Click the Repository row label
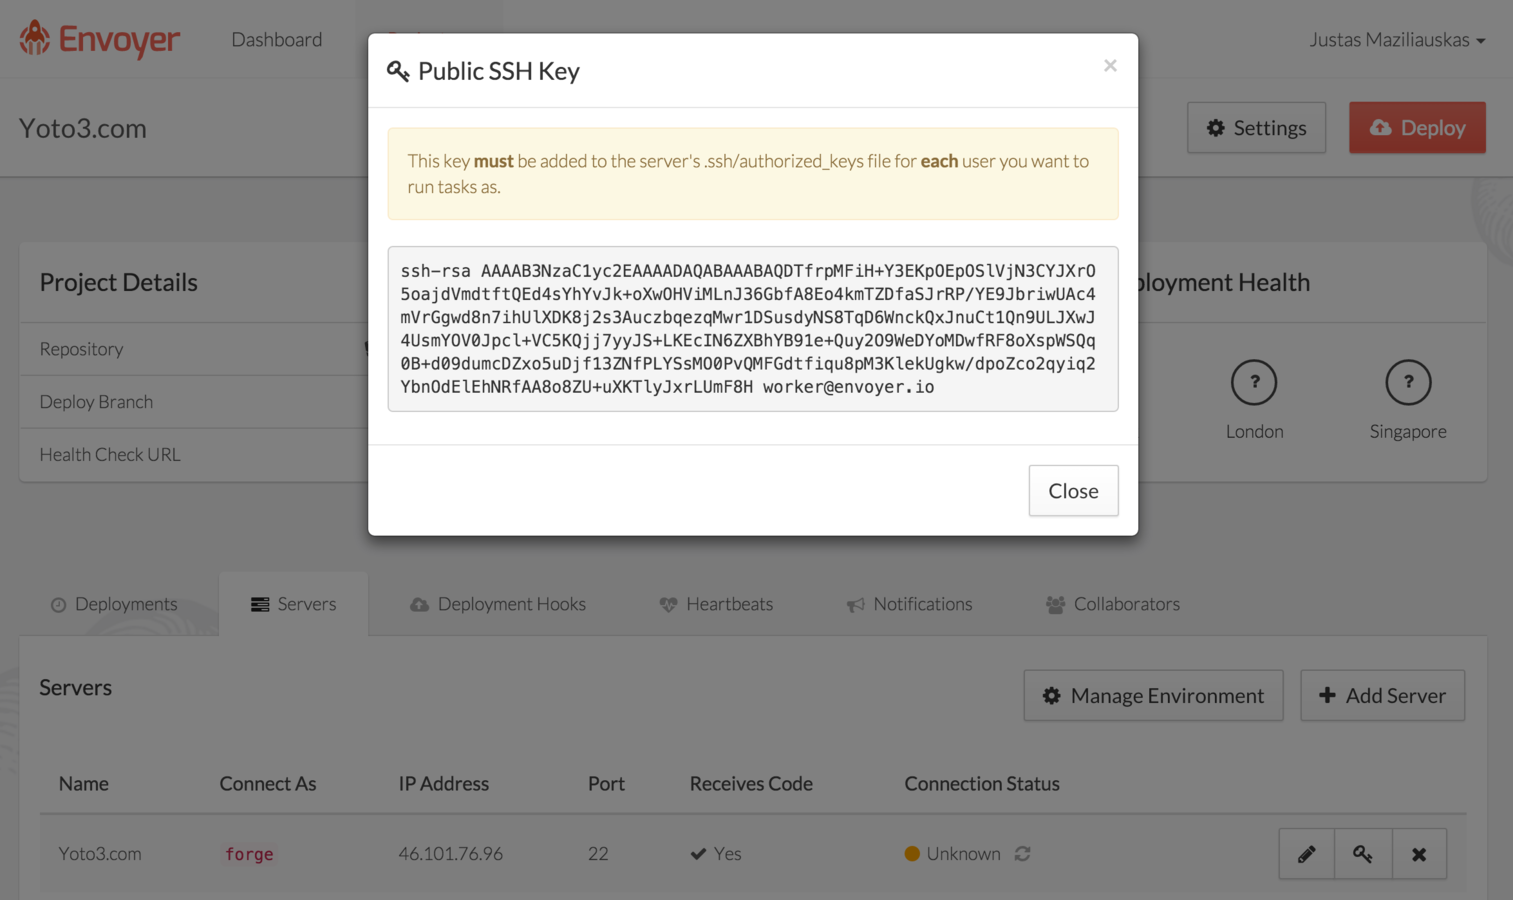The image size is (1513, 900). [x=81, y=349]
